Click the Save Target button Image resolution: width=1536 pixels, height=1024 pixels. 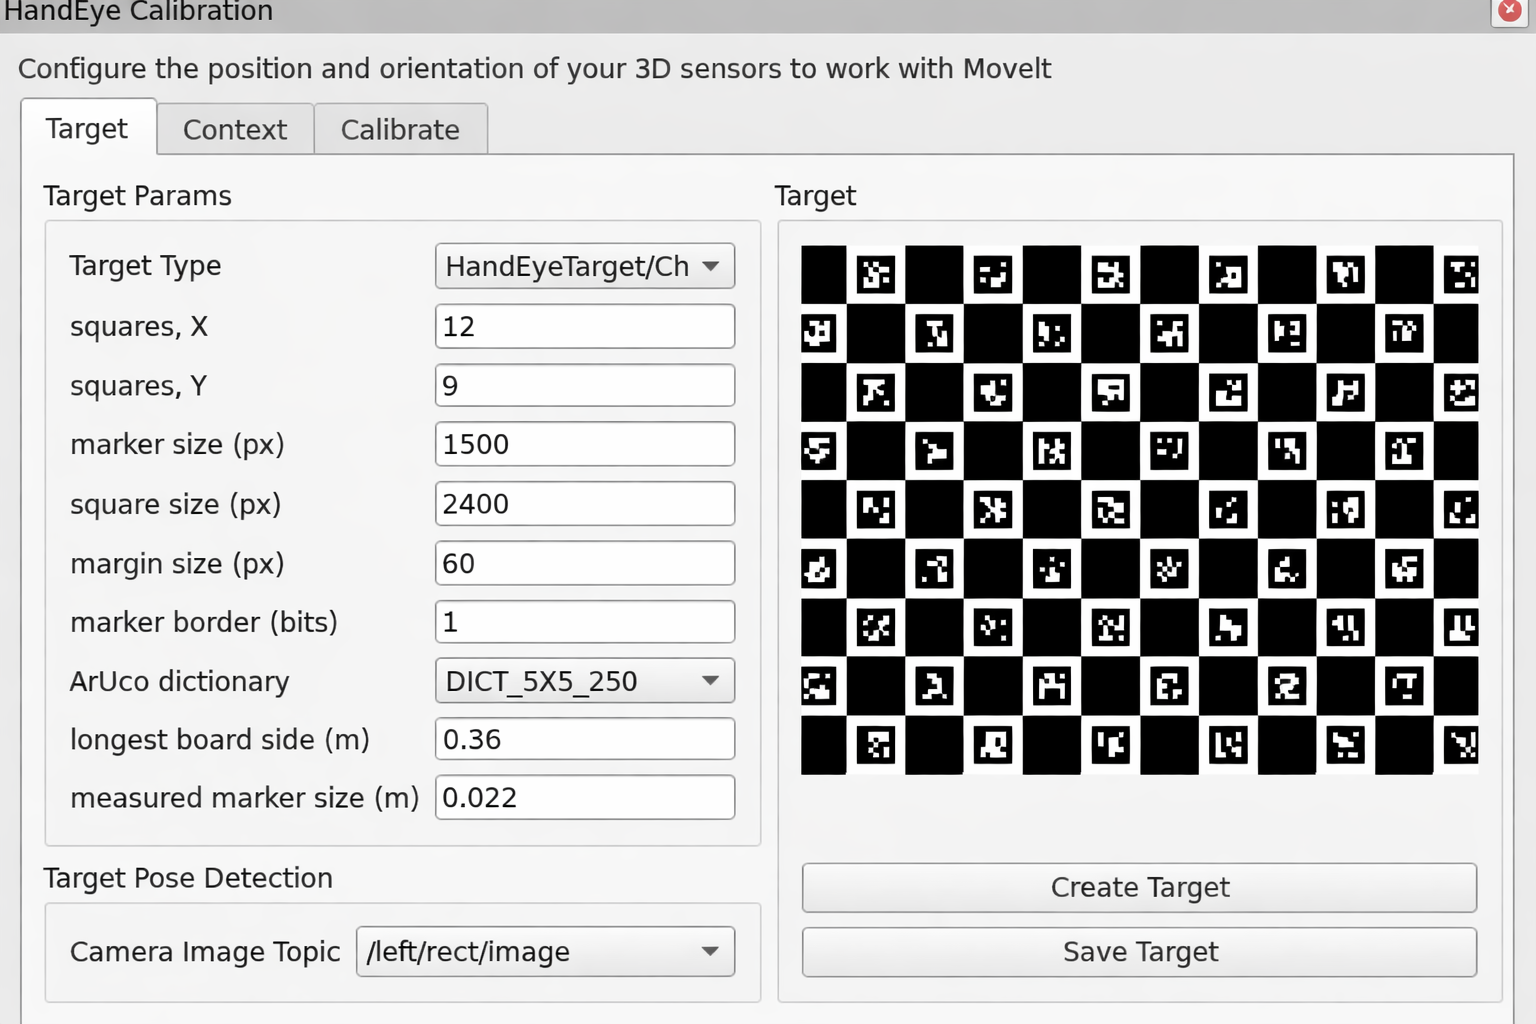(x=1139, y=952)
